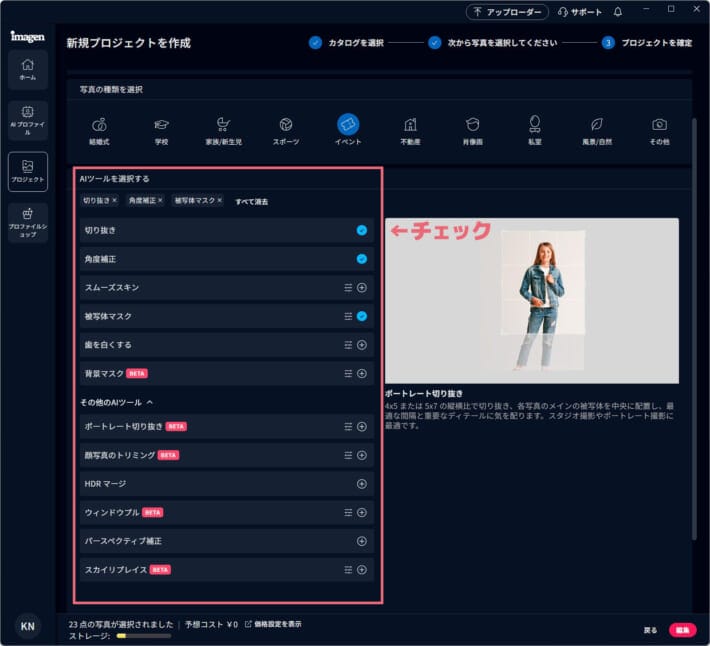Open プロジェクト in the sidebar
The width and height of the screenshot is (710, 646).
(28, 172)
